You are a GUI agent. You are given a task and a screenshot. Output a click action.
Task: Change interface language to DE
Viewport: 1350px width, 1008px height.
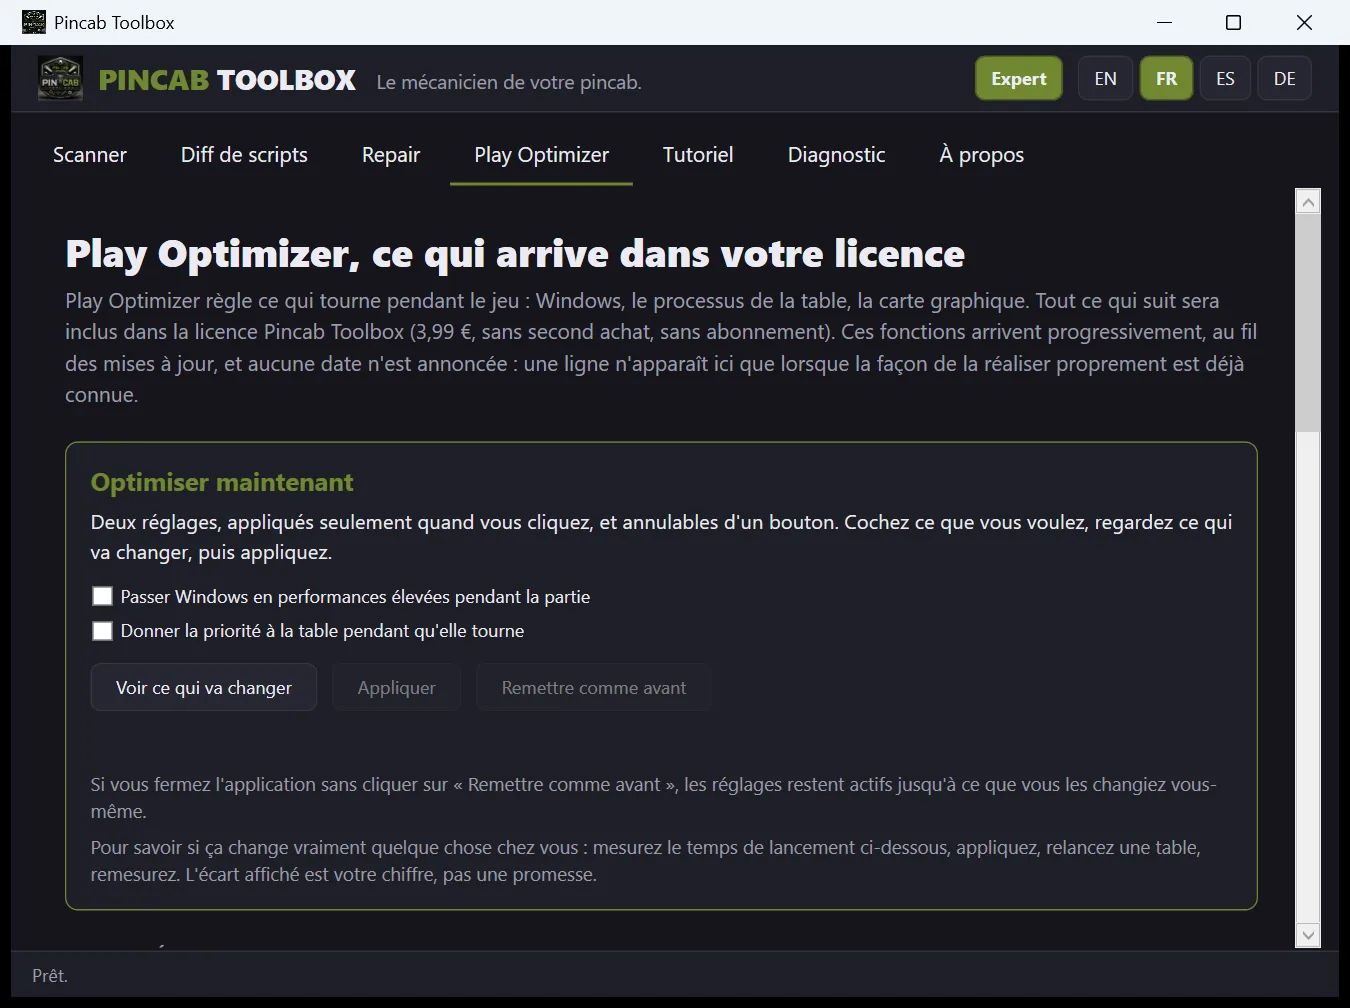click(x=1285, y=79)
